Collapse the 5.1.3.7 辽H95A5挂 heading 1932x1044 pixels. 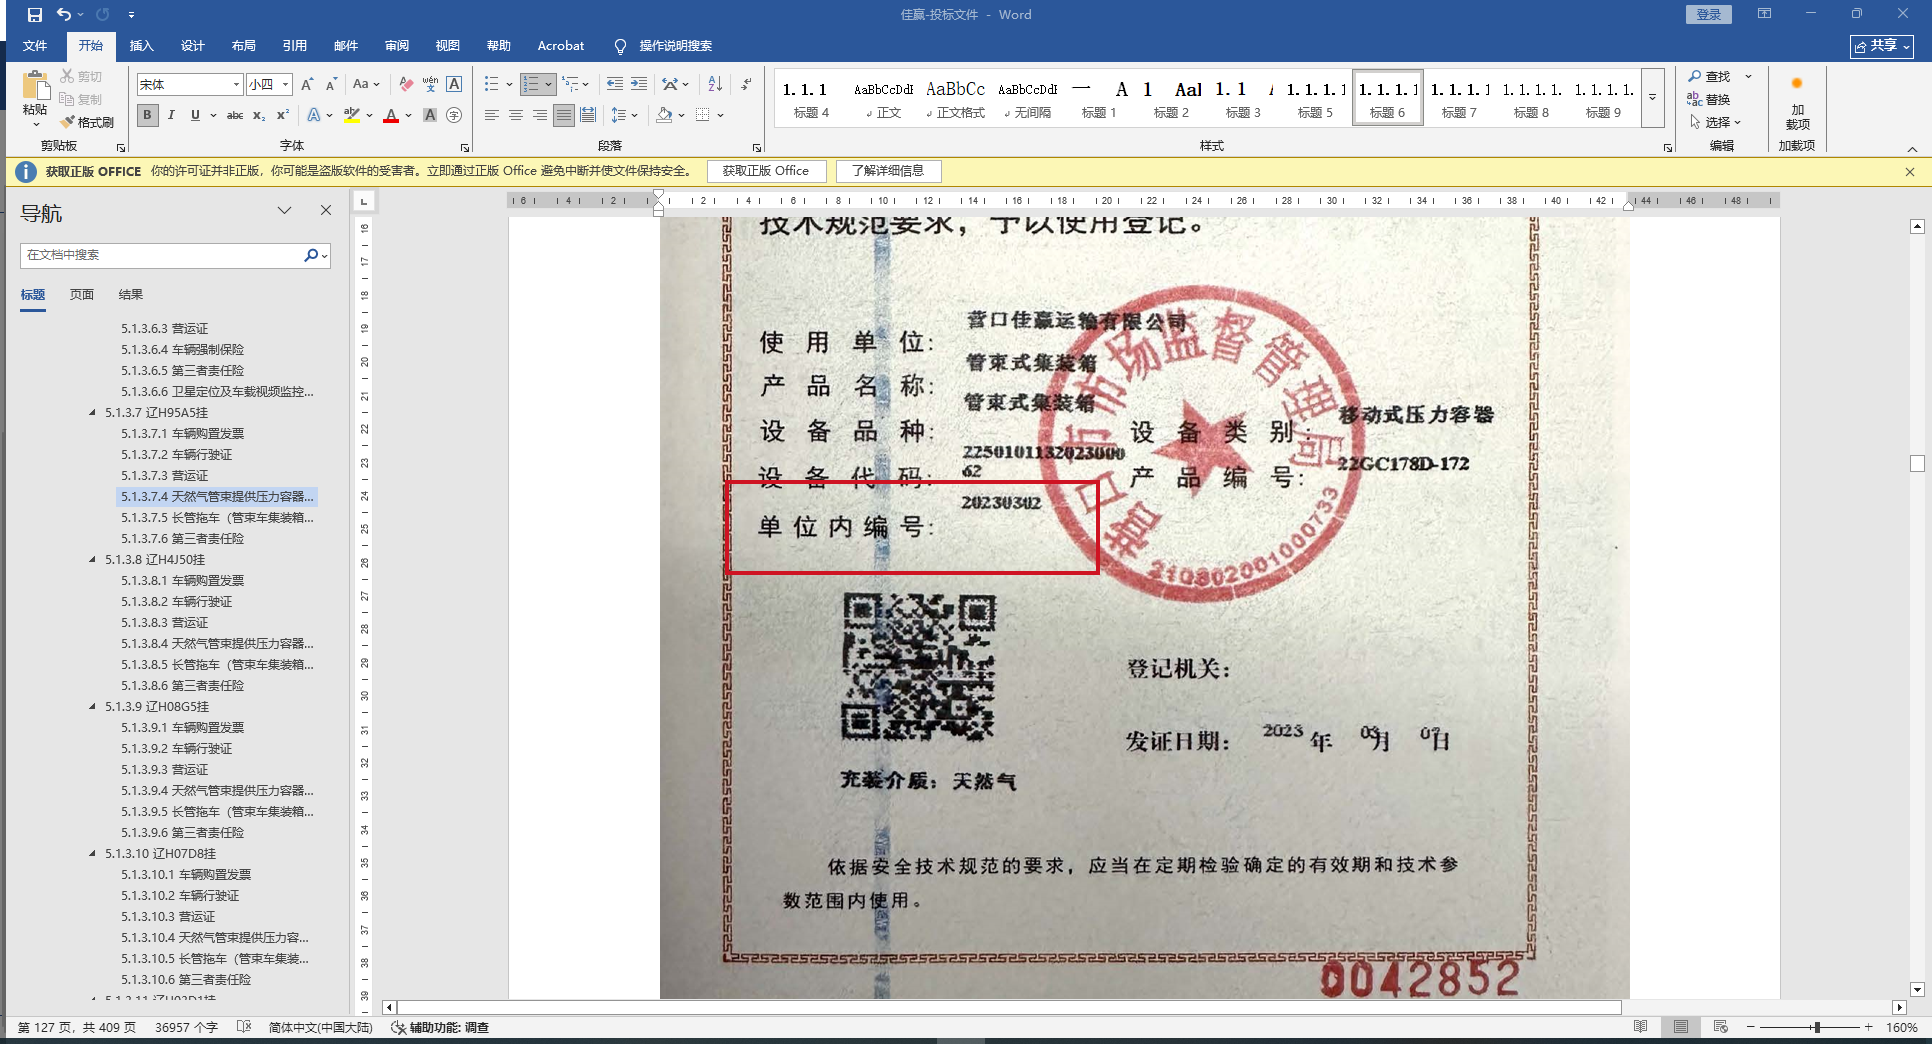coord(93,412)
